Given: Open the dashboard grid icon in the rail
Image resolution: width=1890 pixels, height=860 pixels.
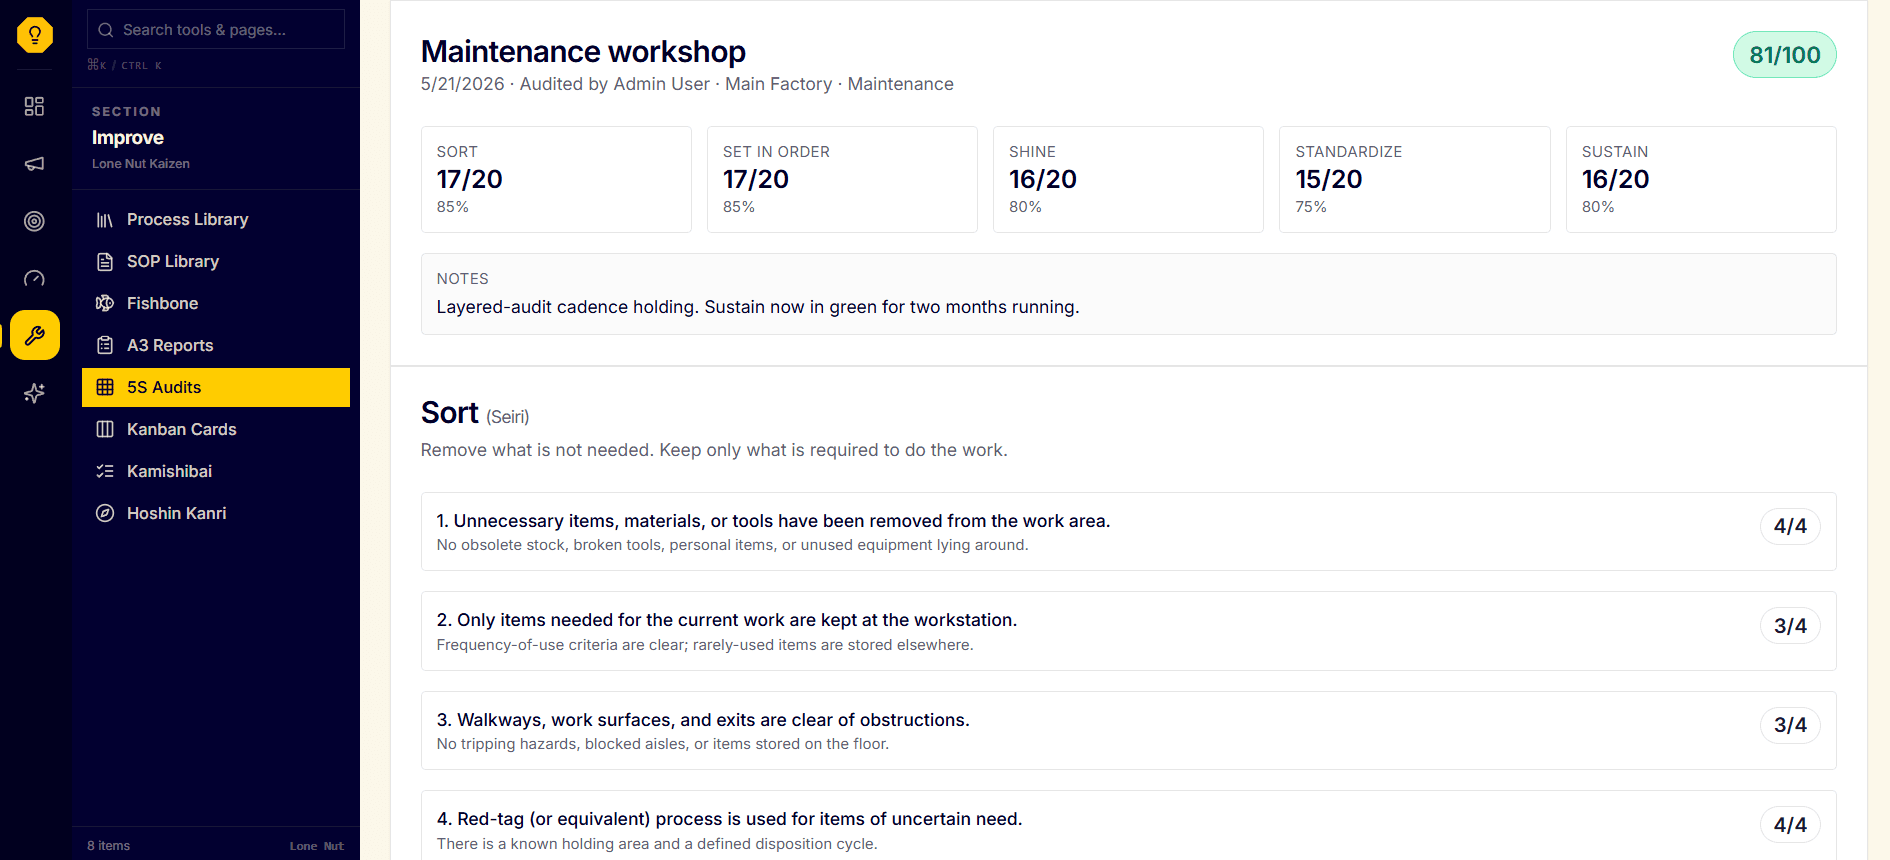Looking at the screenshot, I should (35, 106).
